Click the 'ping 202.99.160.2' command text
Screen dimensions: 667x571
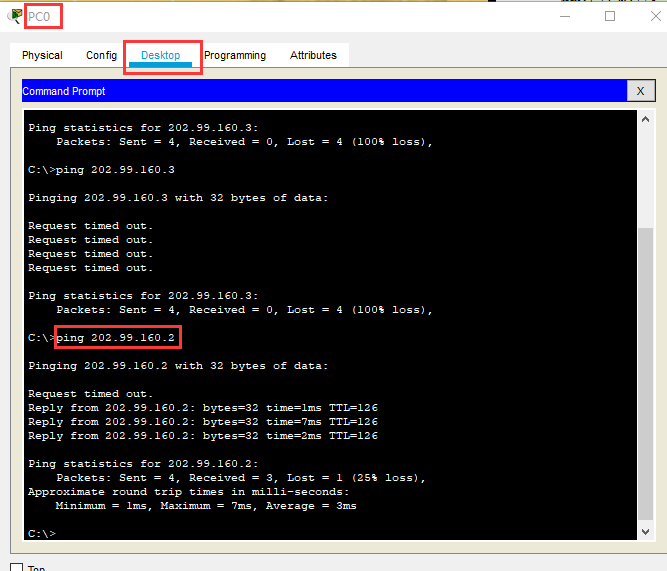coord(117,338)
